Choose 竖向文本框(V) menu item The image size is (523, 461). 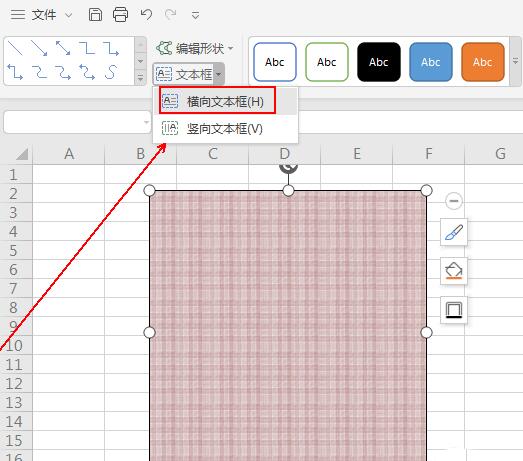(225, 128)
